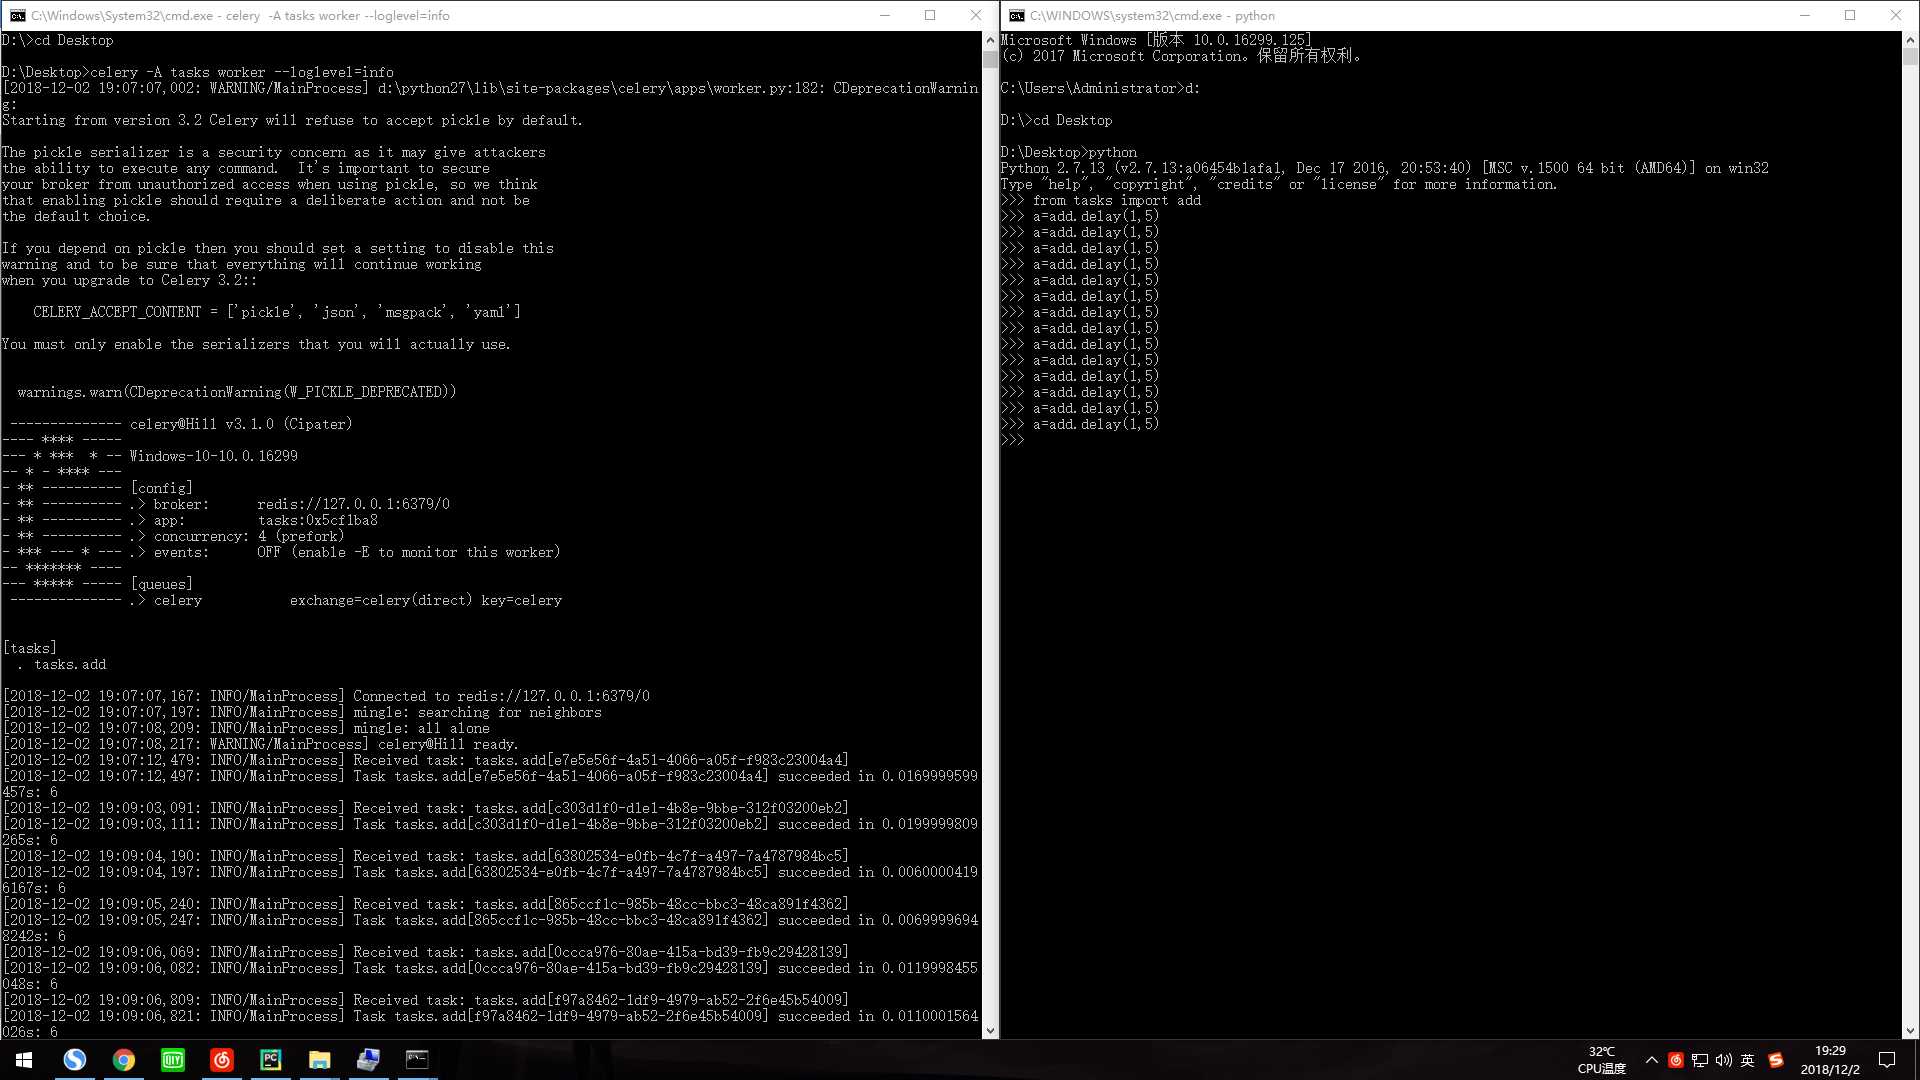The image size is (1920, 1080).
Task: Click the '[config]' heading text
Action: [161, 488]
